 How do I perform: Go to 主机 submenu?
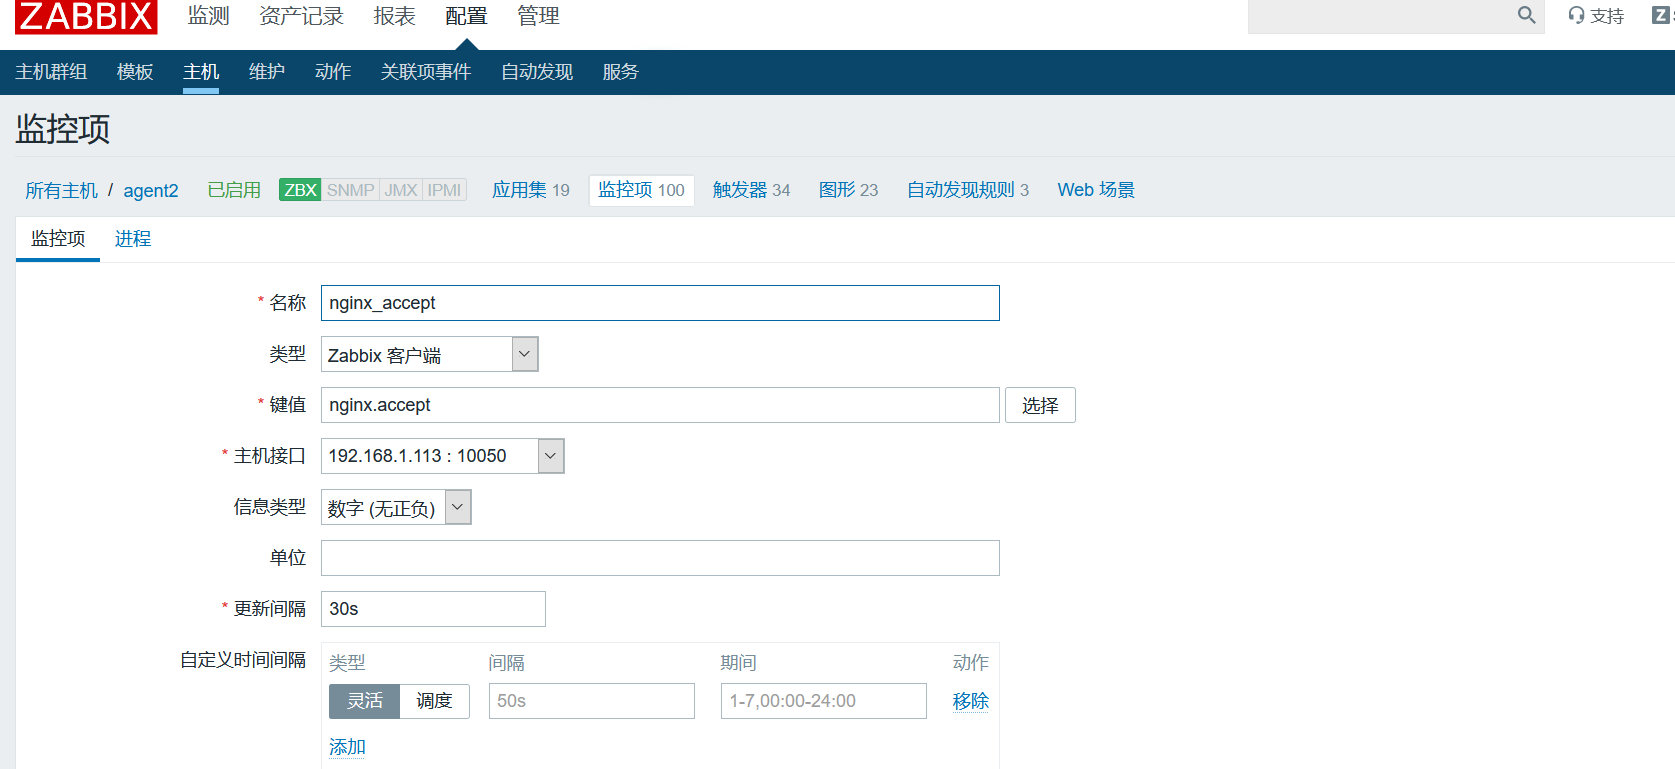pyautogui.click(x=201, y=72)
